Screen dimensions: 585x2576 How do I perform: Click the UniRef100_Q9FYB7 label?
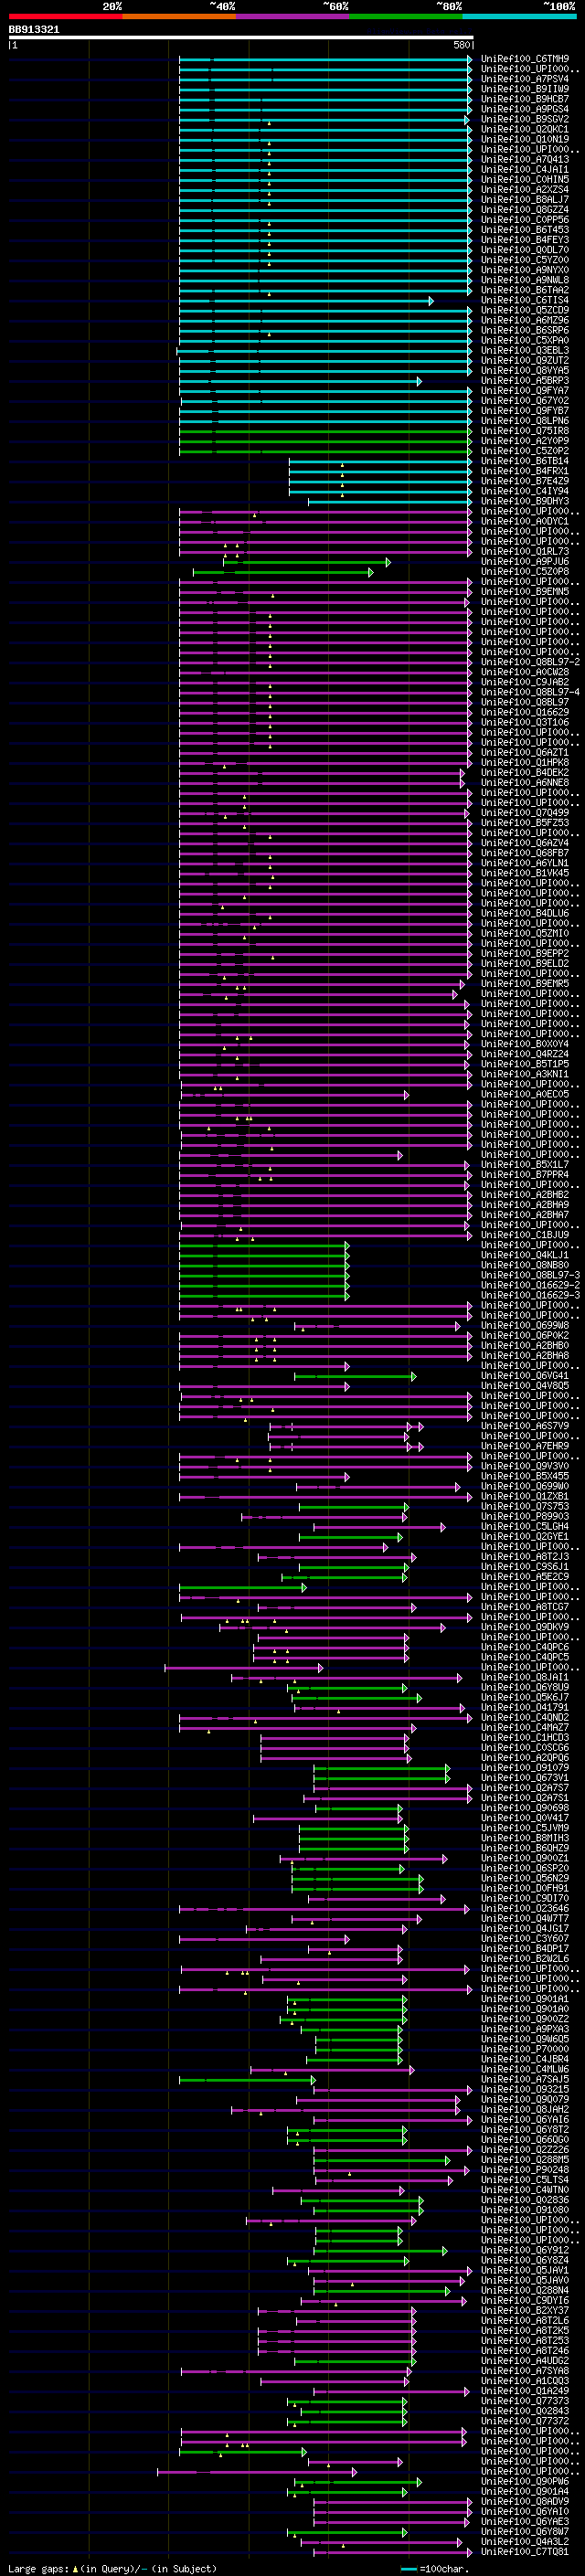(x=525, y=411)
